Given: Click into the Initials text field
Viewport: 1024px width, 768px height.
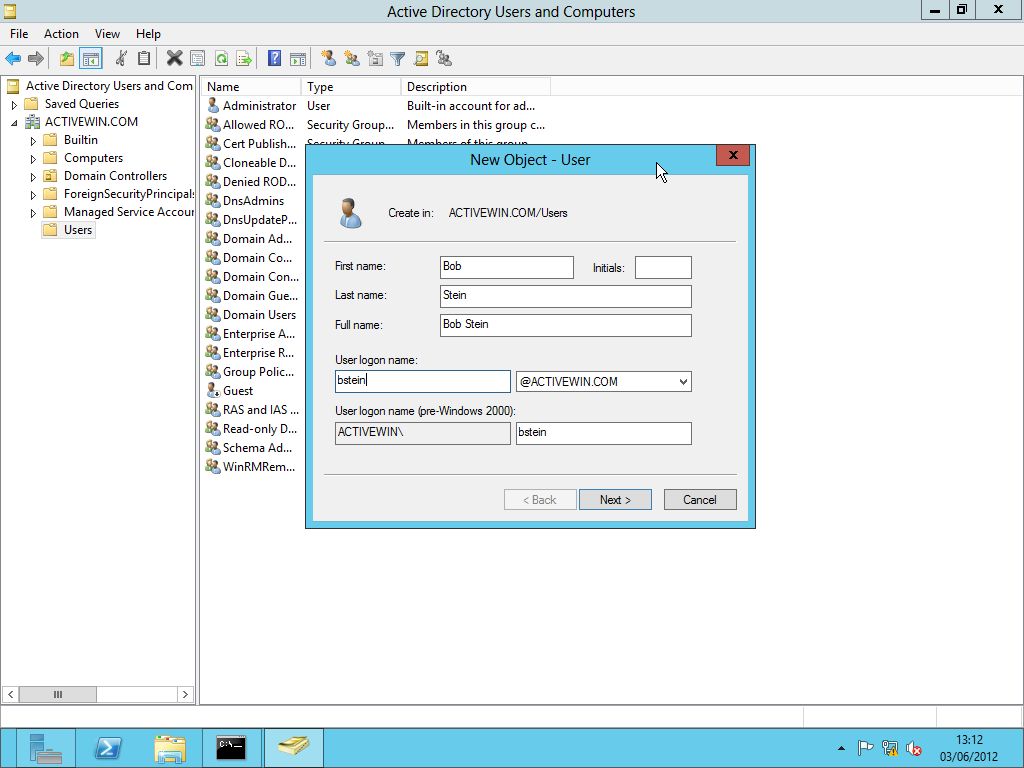Looking at the screenshot, I should click(x=663, y=267).
